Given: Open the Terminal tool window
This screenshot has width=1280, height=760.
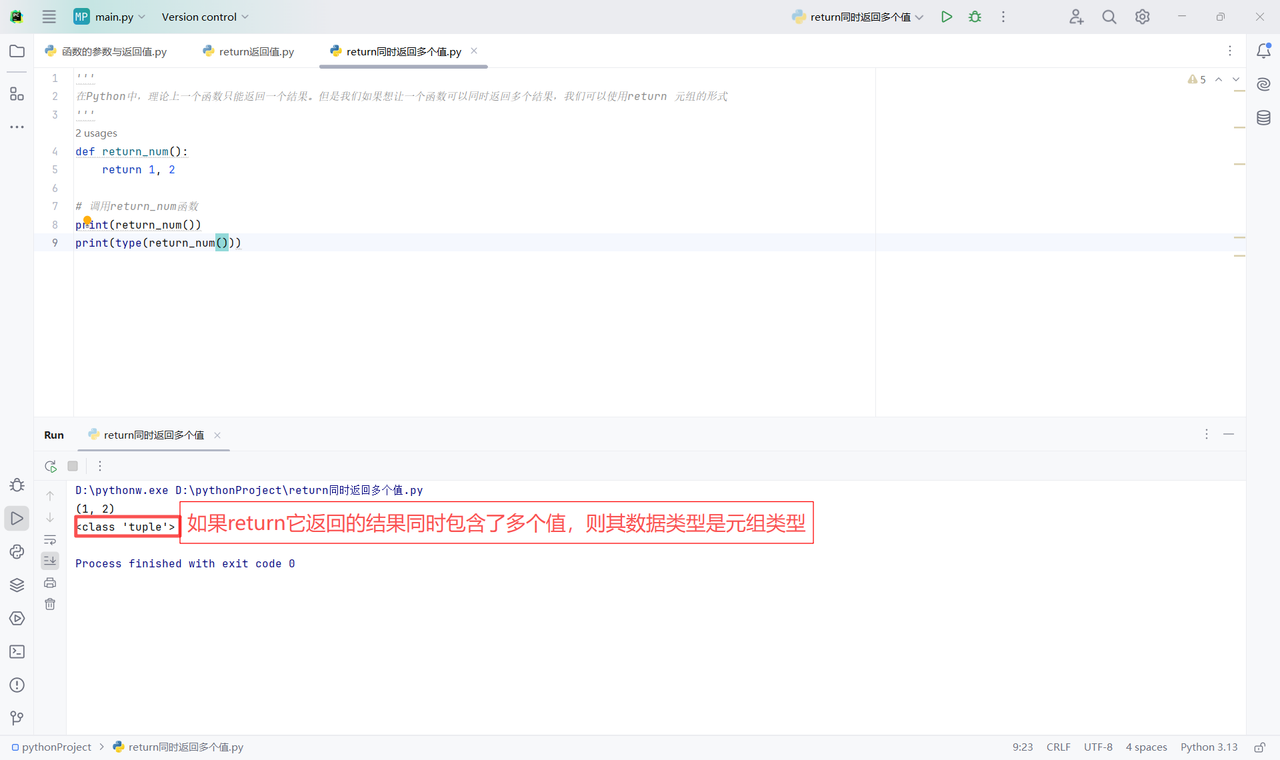Looking at the screenshot, I should coord(16,651).
